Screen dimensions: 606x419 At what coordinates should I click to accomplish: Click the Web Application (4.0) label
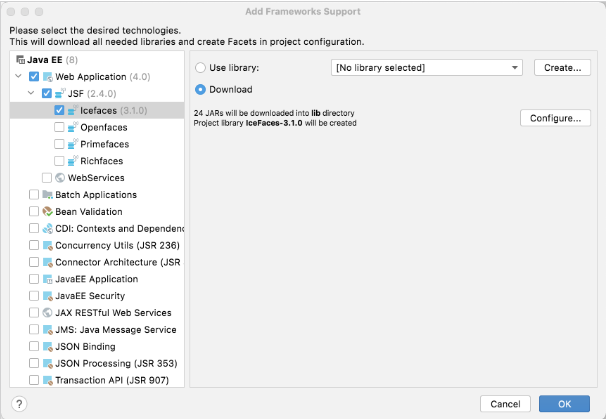(102, 77)
